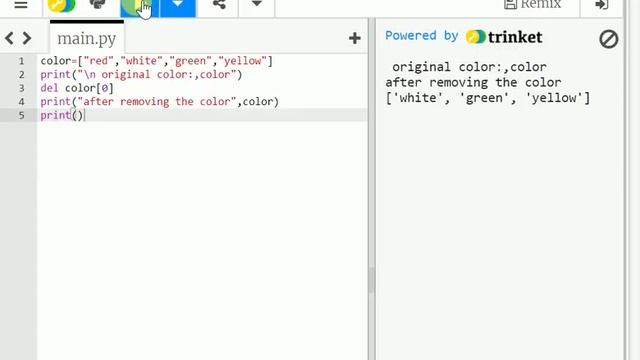Expand the dropdown next to share

(x=256, y=4)
